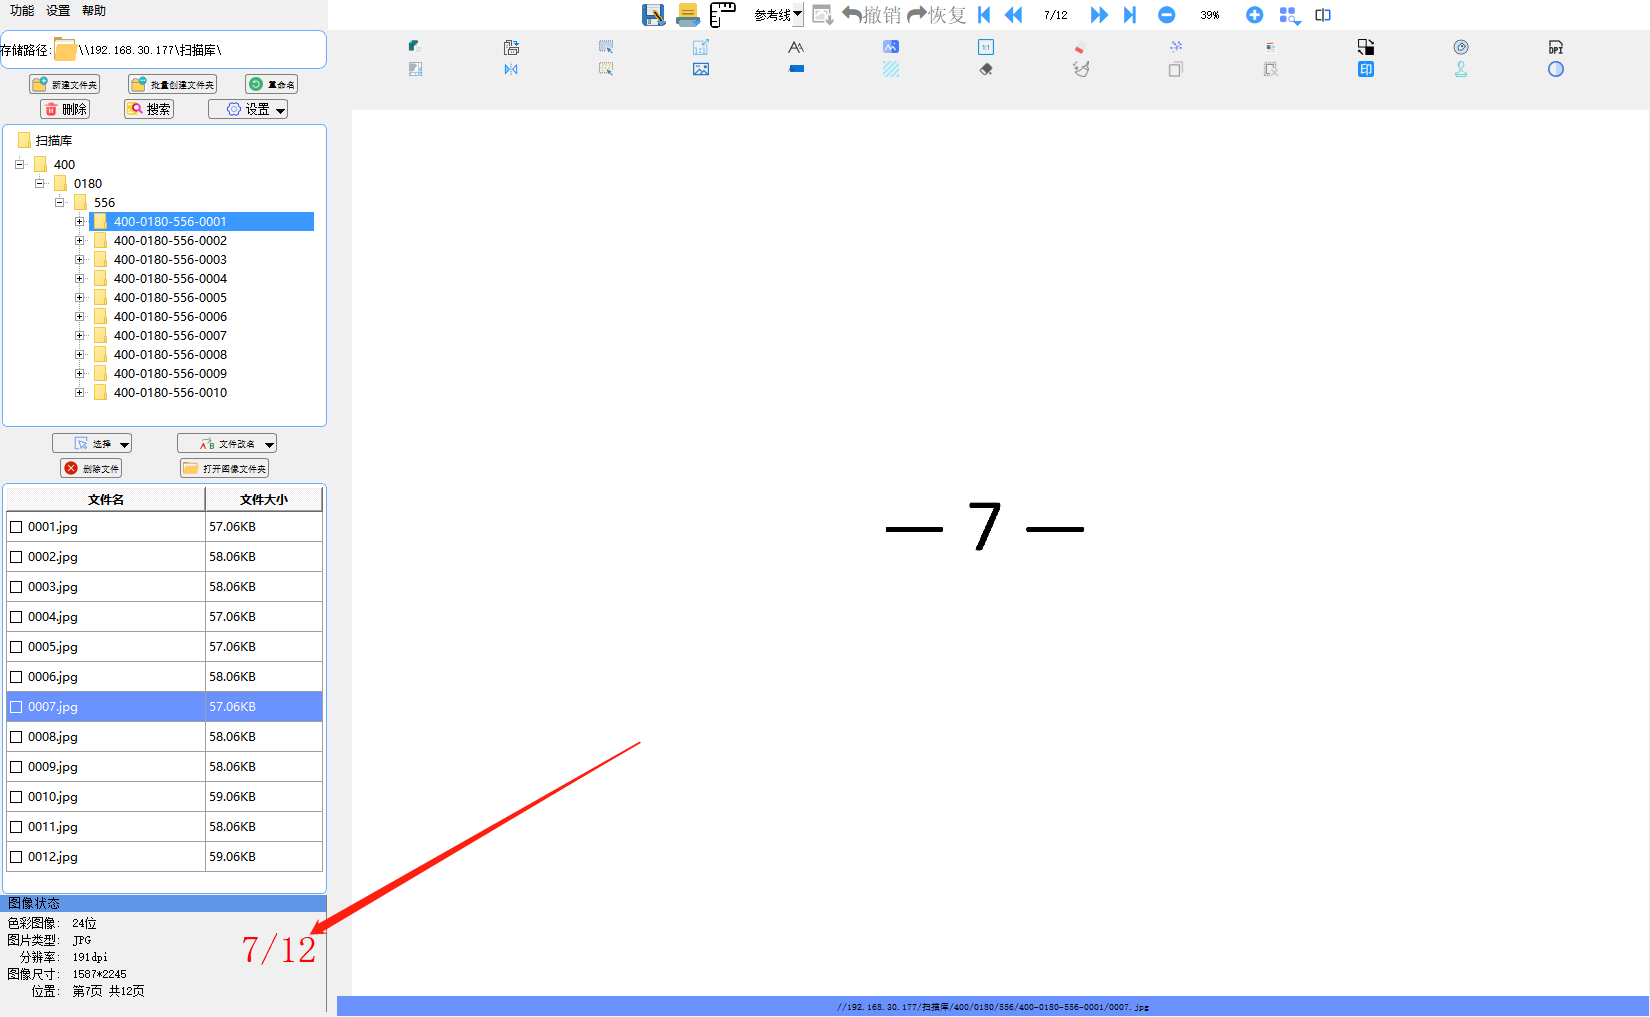Jump to the first page

coord(984,15)
